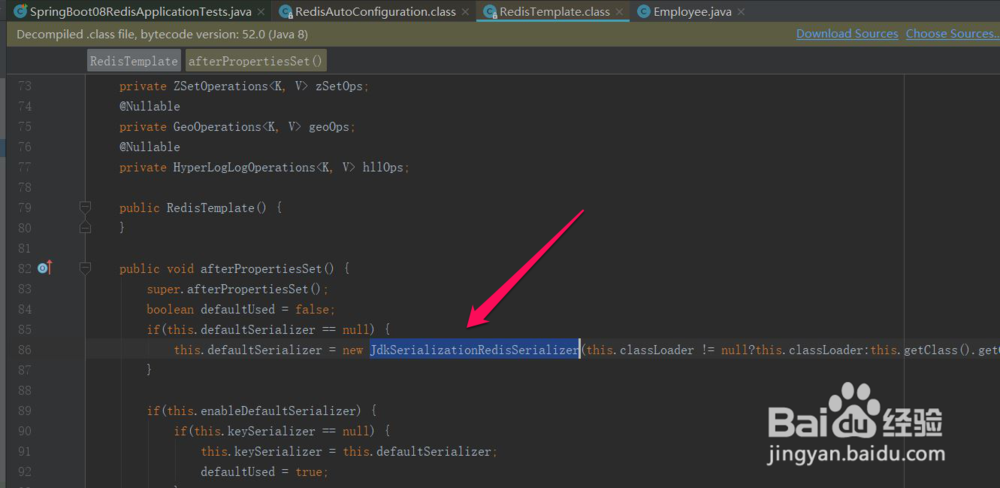Click line number 86 in gutter
Screen dimensions: 1000x488
click(24, 350)
